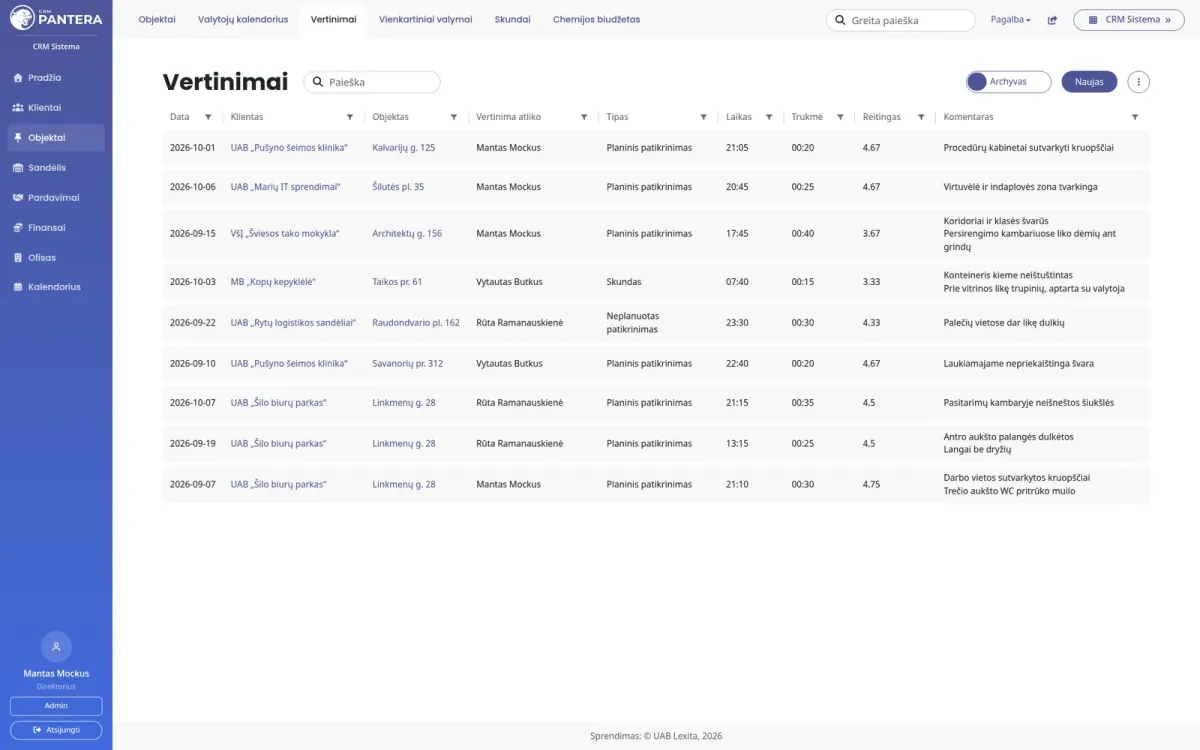Click the external link icon beside Pagalba
Screen dimensions: 1200x750
click(x=1052, y=20)
